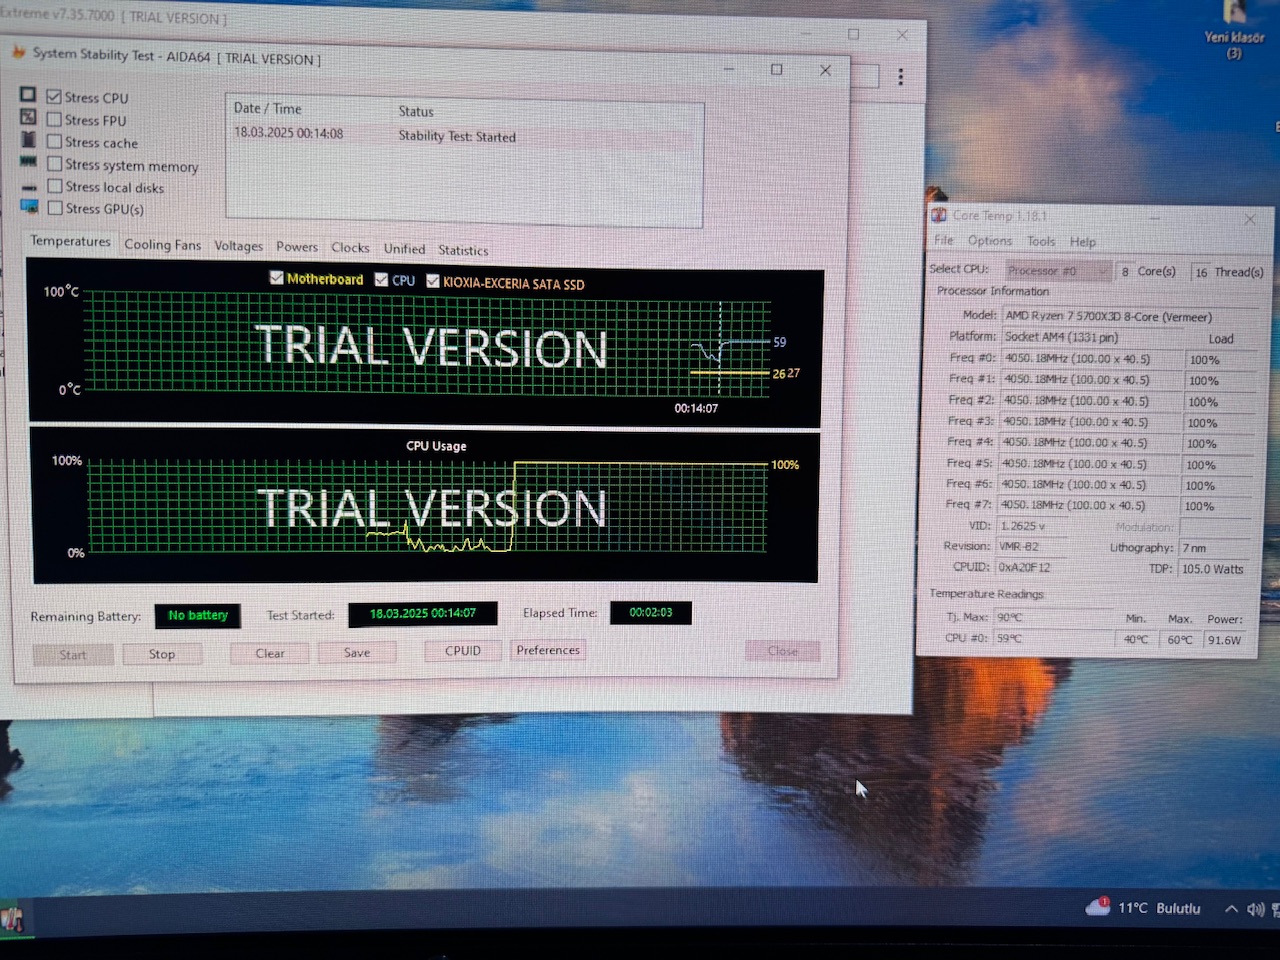Enable the Stress GPU(s) checkbox
This screenshot has width=1280, height=960.
55,208
